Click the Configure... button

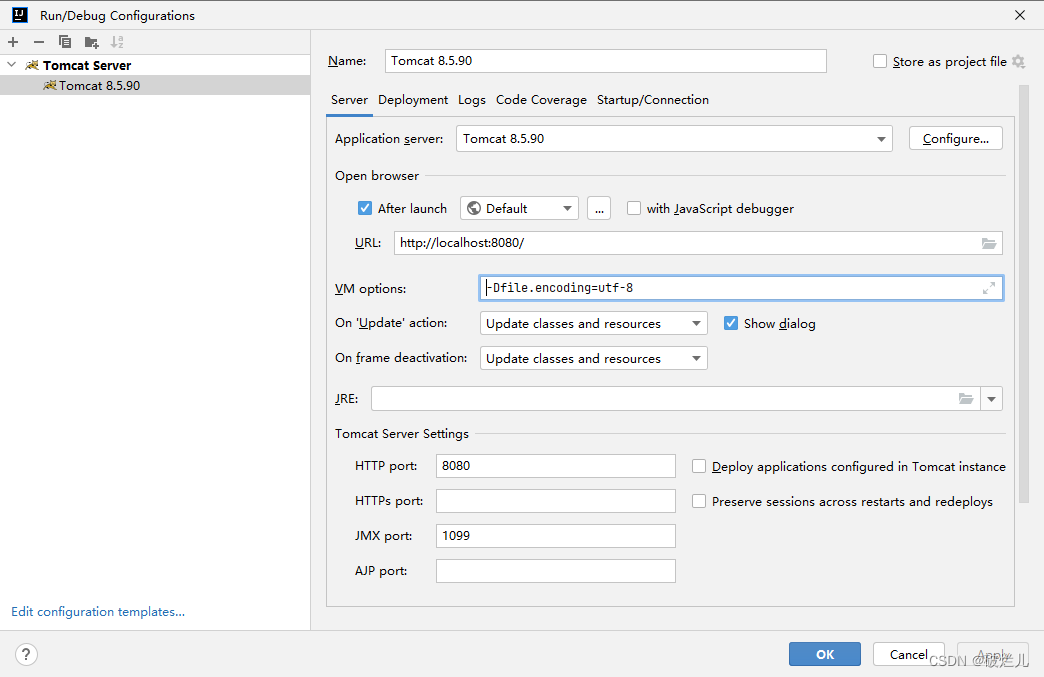tap(955, 138)
